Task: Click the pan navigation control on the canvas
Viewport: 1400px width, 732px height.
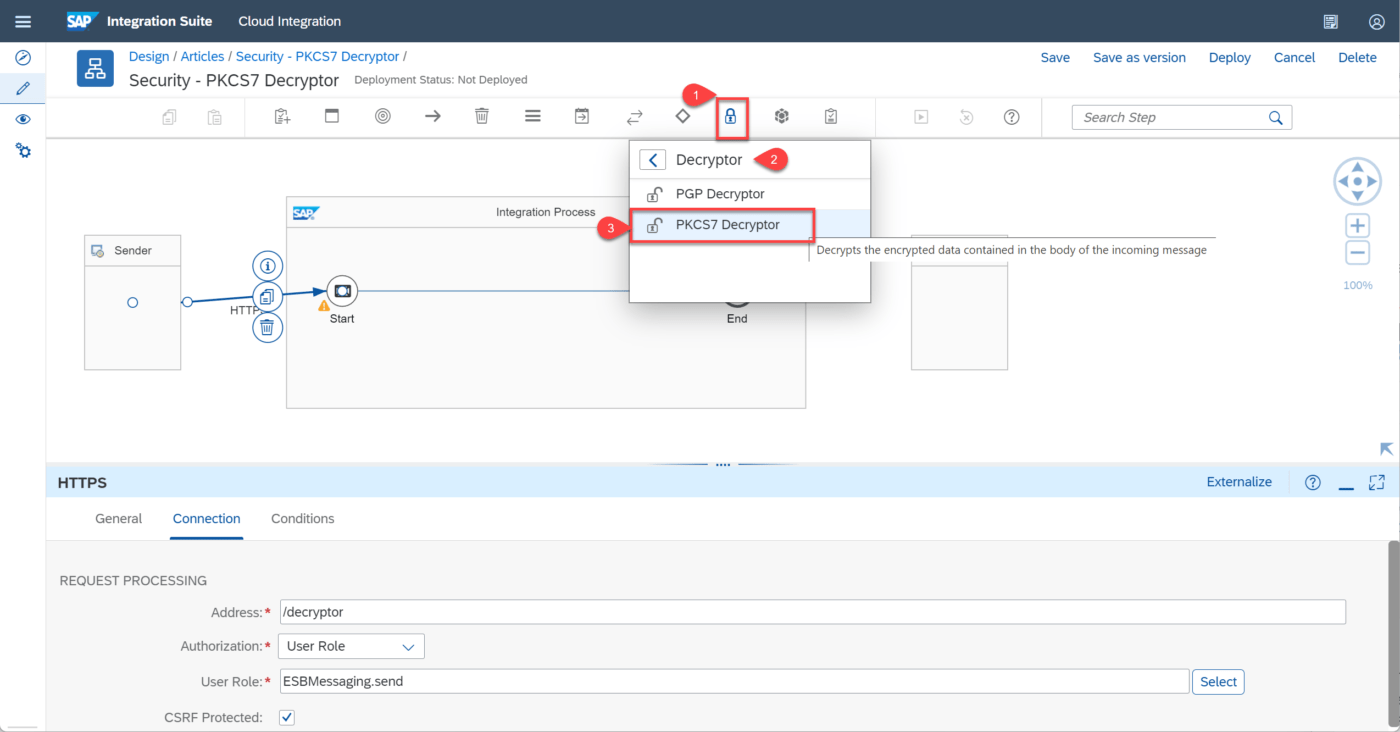Action: (x=1357, y=182)
